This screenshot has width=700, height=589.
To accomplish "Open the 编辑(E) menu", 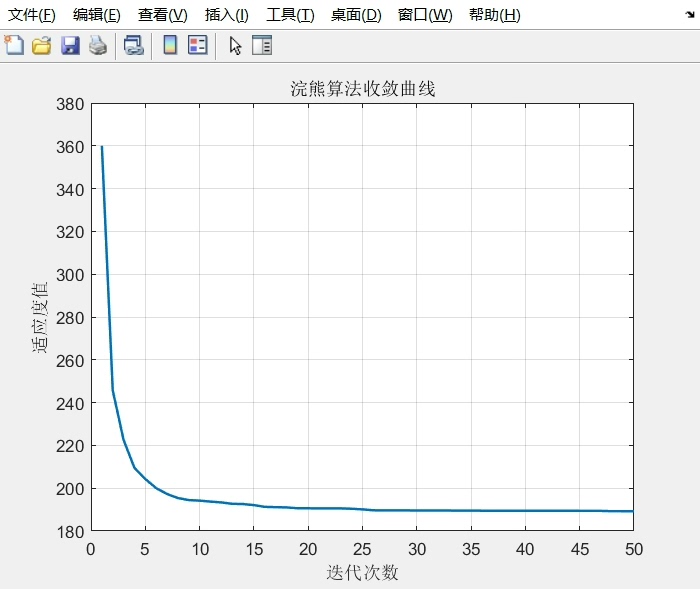I will 97,15.
